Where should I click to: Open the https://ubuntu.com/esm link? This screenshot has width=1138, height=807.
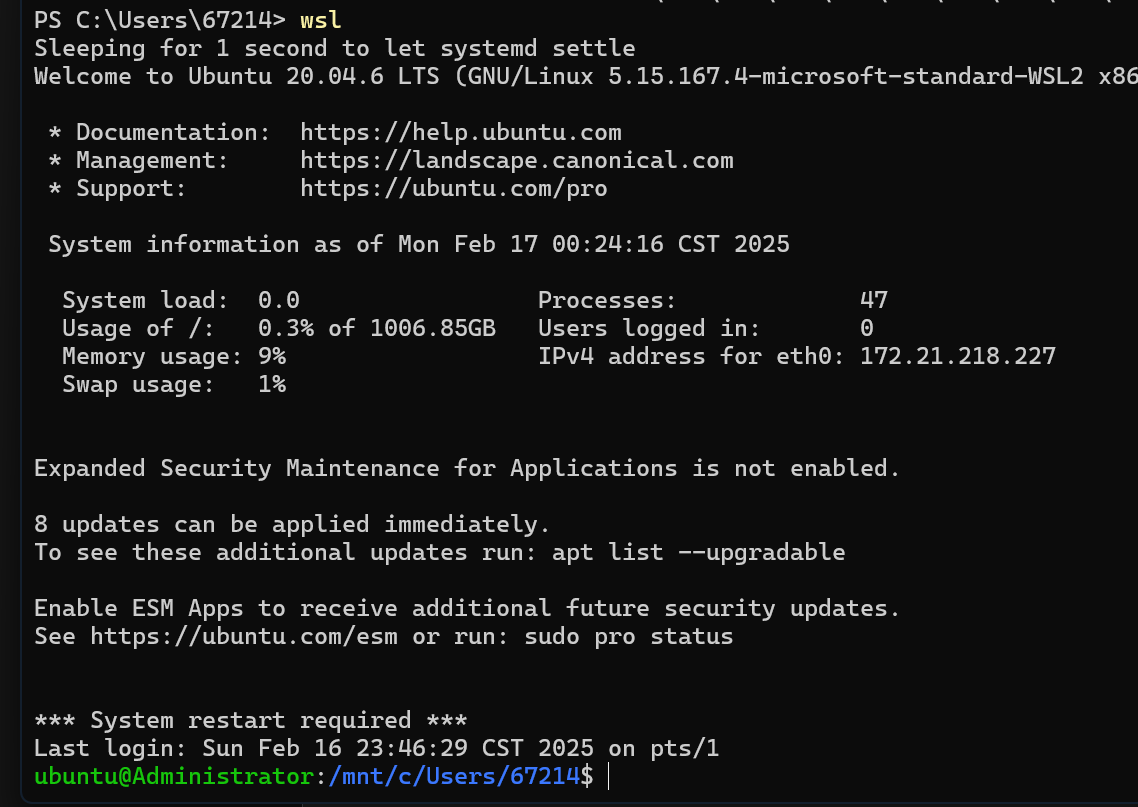coord(244,636)
